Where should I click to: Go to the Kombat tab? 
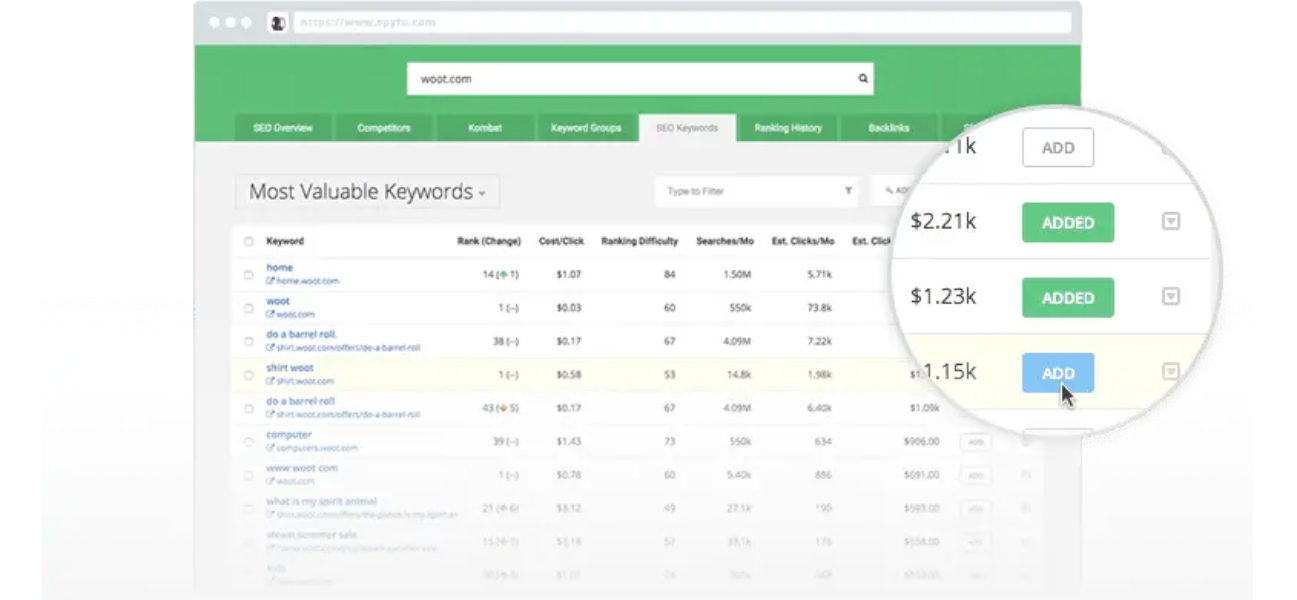(485, 128)
